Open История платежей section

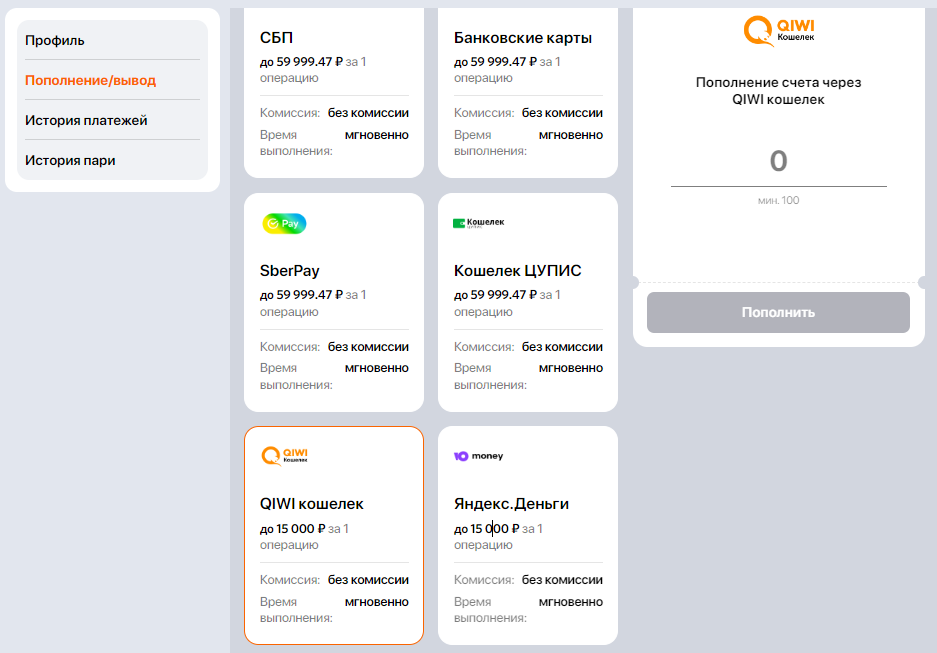point(86,120)
